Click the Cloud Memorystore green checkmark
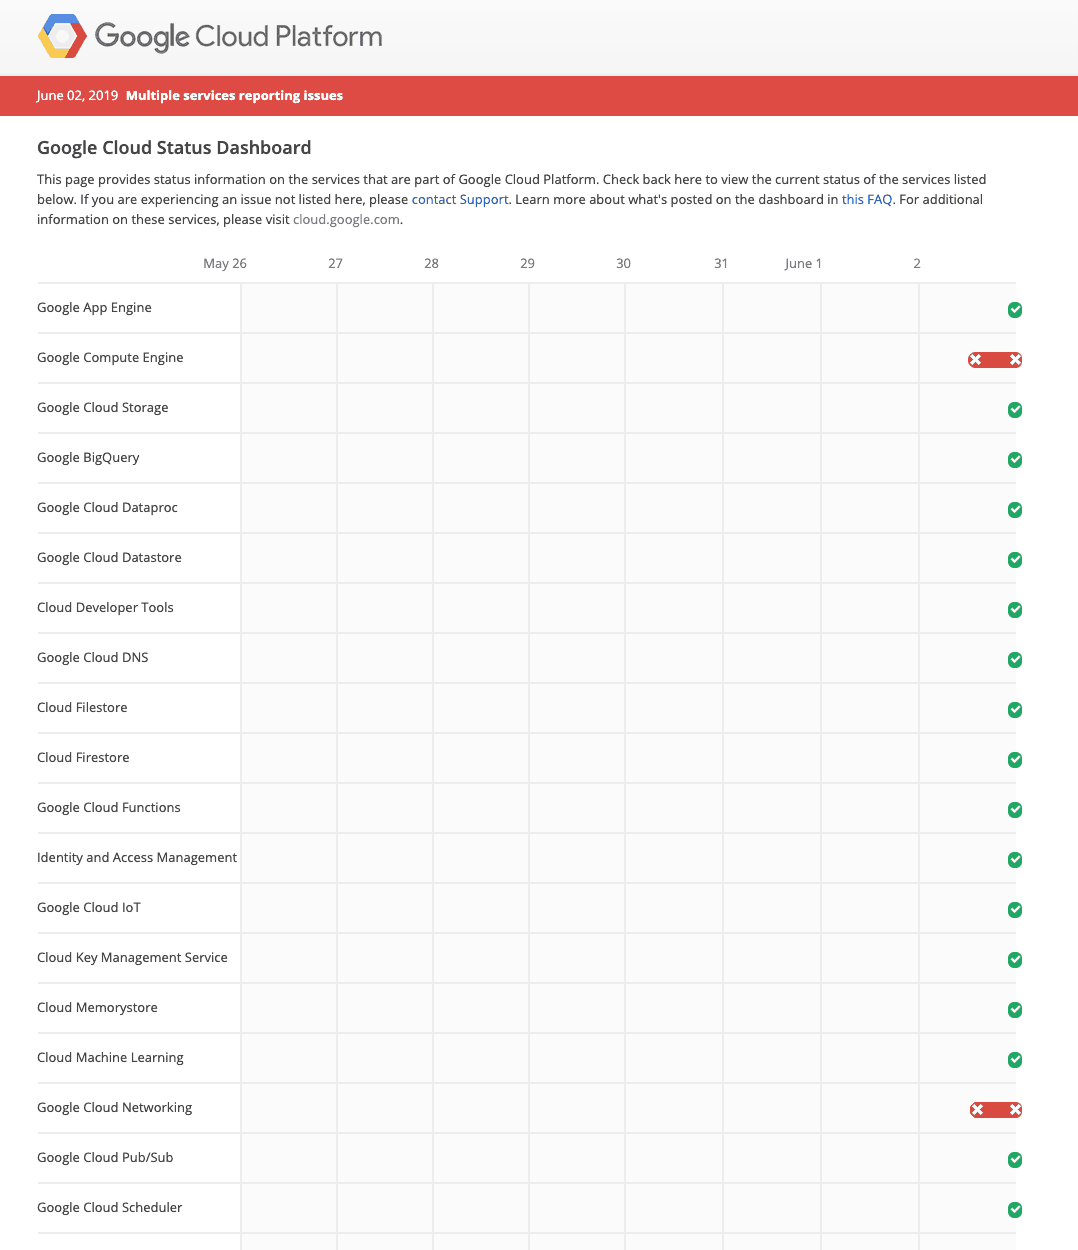Viewport: 1078px width, 1250px height. 1014,1010
